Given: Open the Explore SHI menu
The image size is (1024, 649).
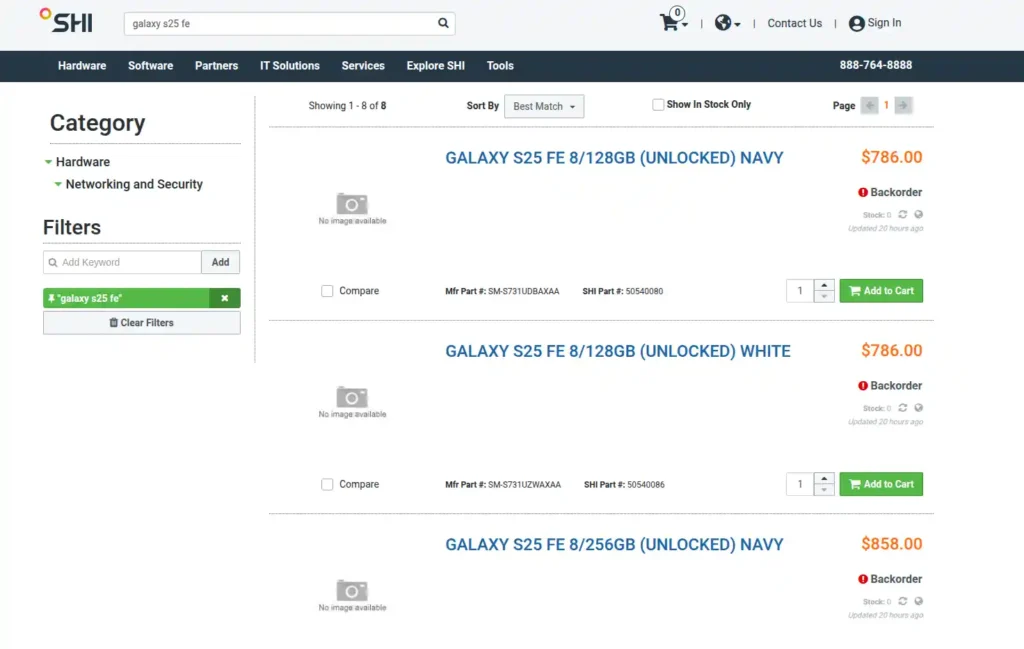Looking at the screenshot, I should point(436,66).
